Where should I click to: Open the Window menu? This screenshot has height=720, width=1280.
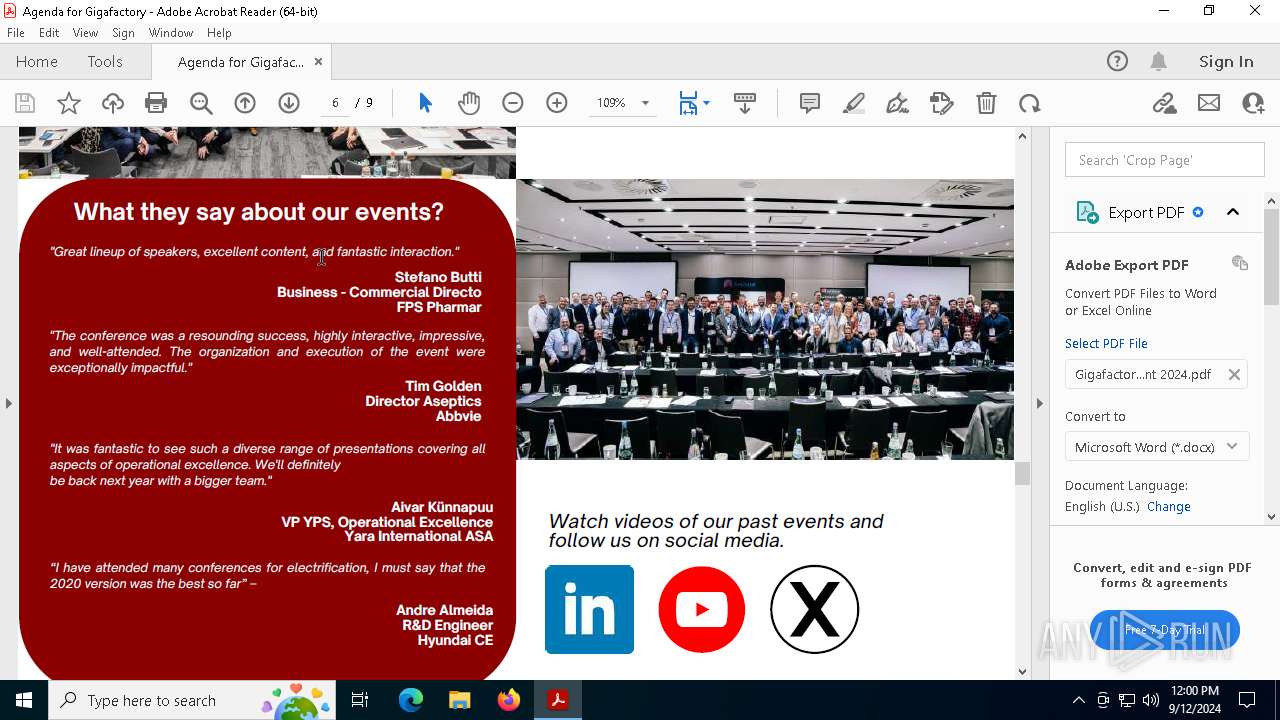171,33
